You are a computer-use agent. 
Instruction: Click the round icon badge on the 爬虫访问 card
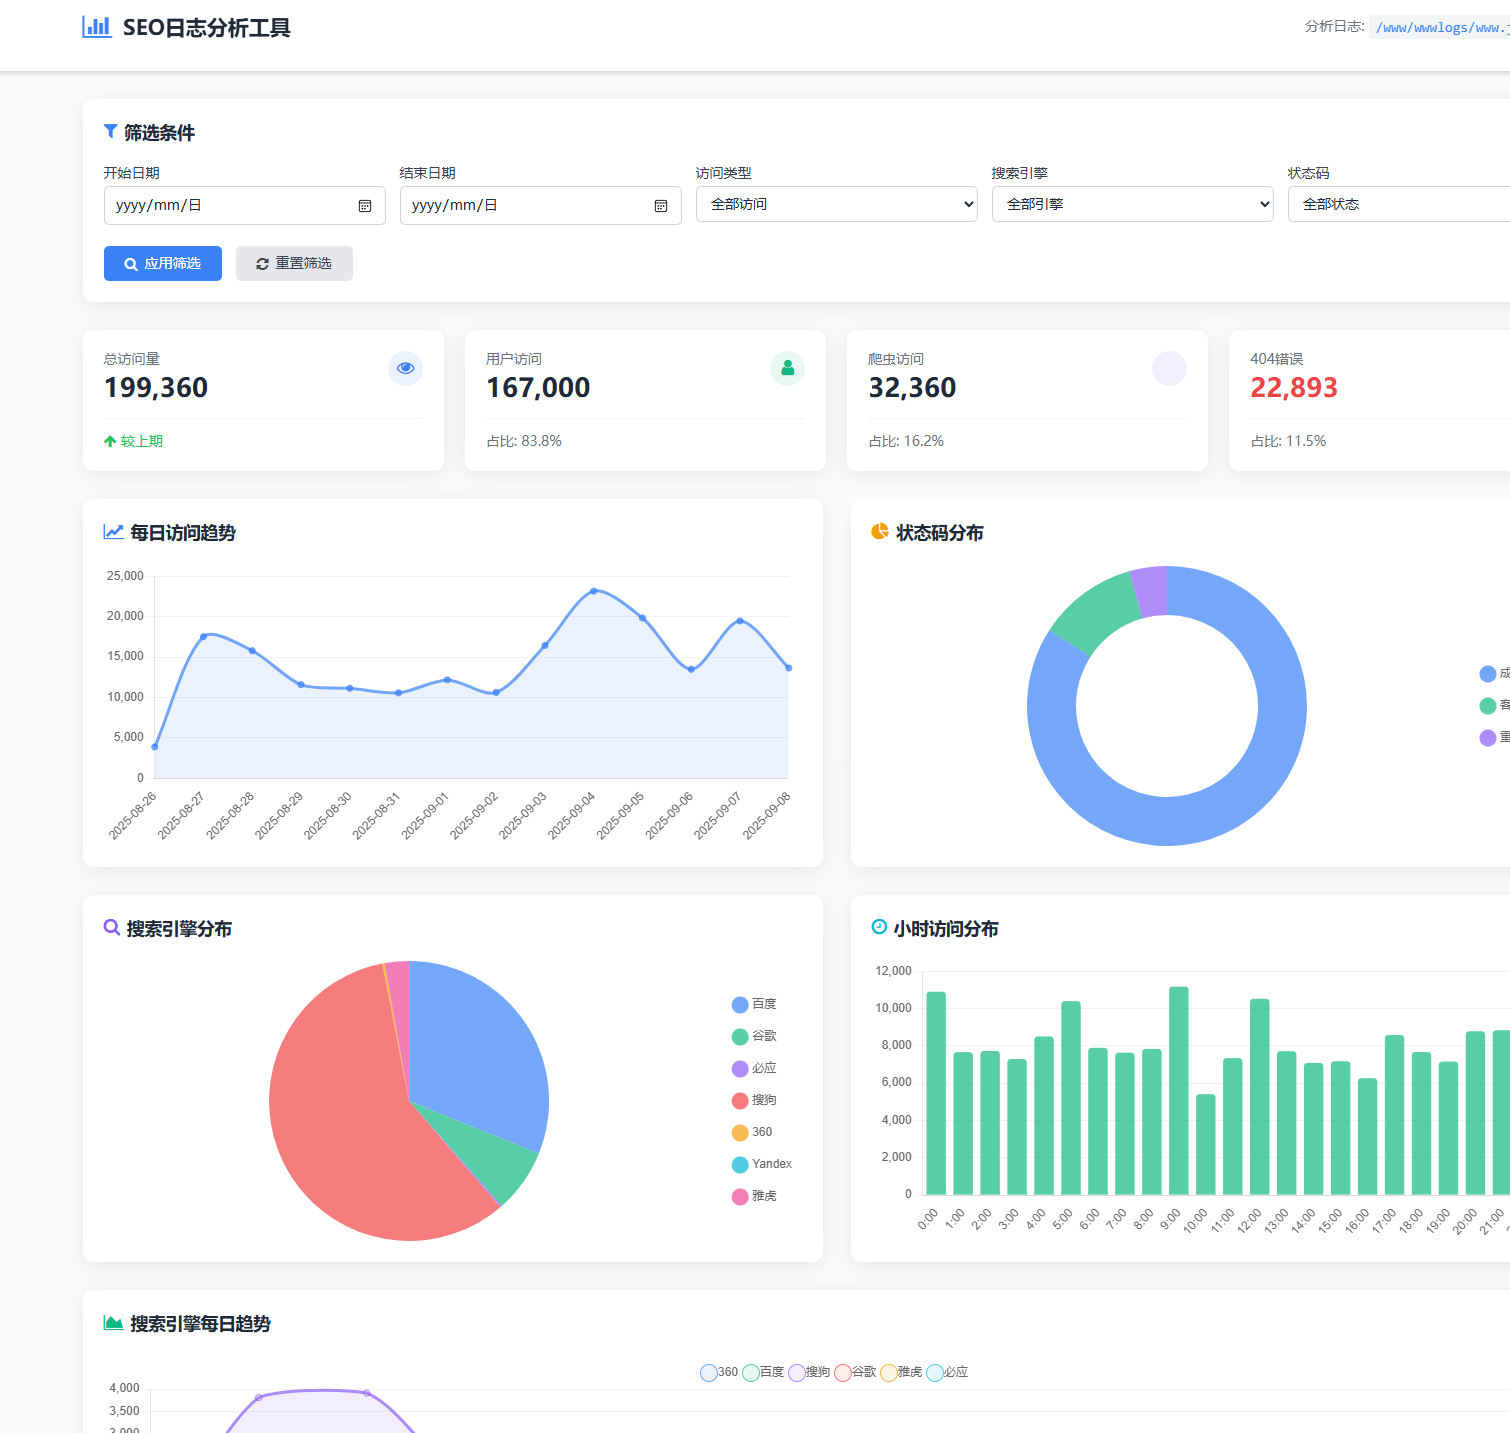click(1169, 368)
